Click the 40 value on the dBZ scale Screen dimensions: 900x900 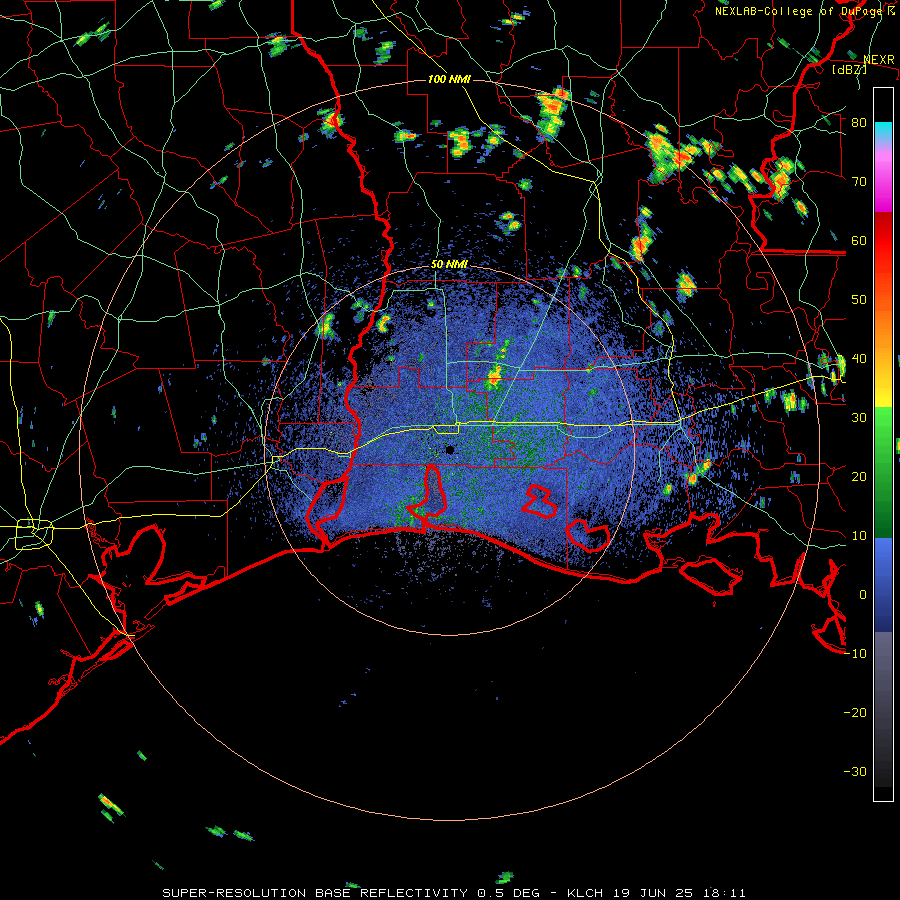(x=859, y=359)
